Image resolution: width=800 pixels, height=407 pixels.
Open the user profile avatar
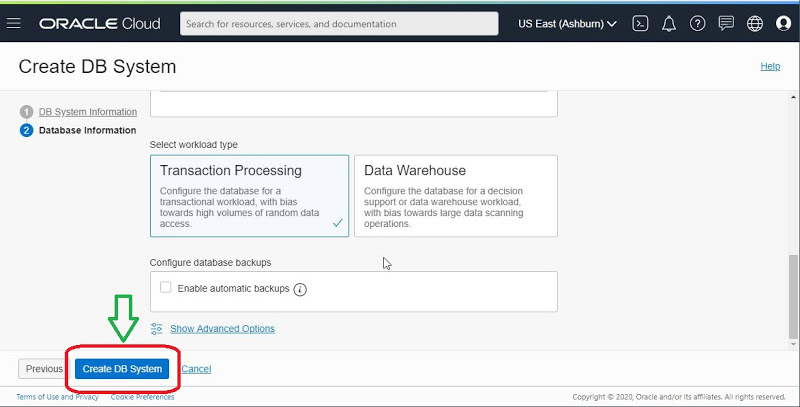coord(783,22)
